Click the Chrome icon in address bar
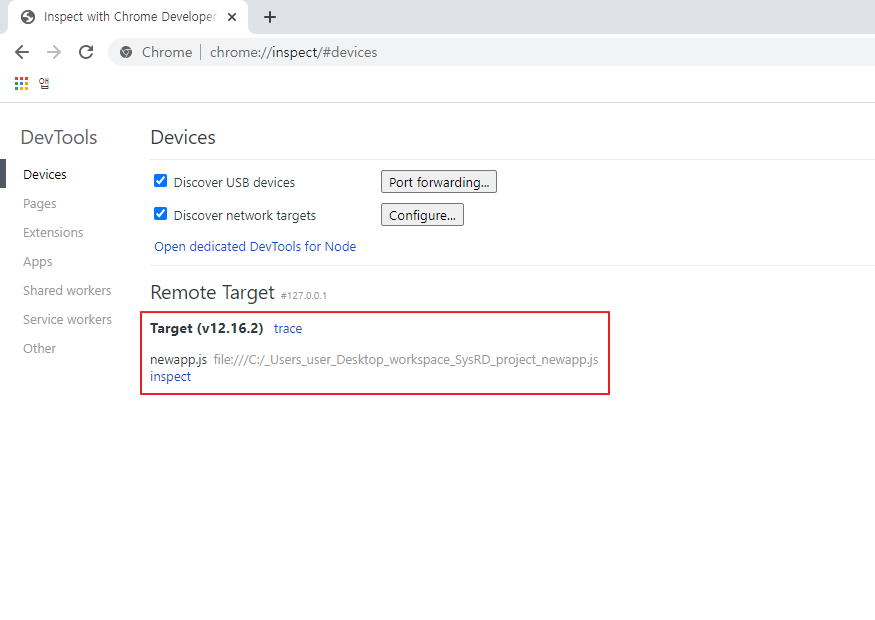Viewport: 875px width, 620px height. [126, 52]
